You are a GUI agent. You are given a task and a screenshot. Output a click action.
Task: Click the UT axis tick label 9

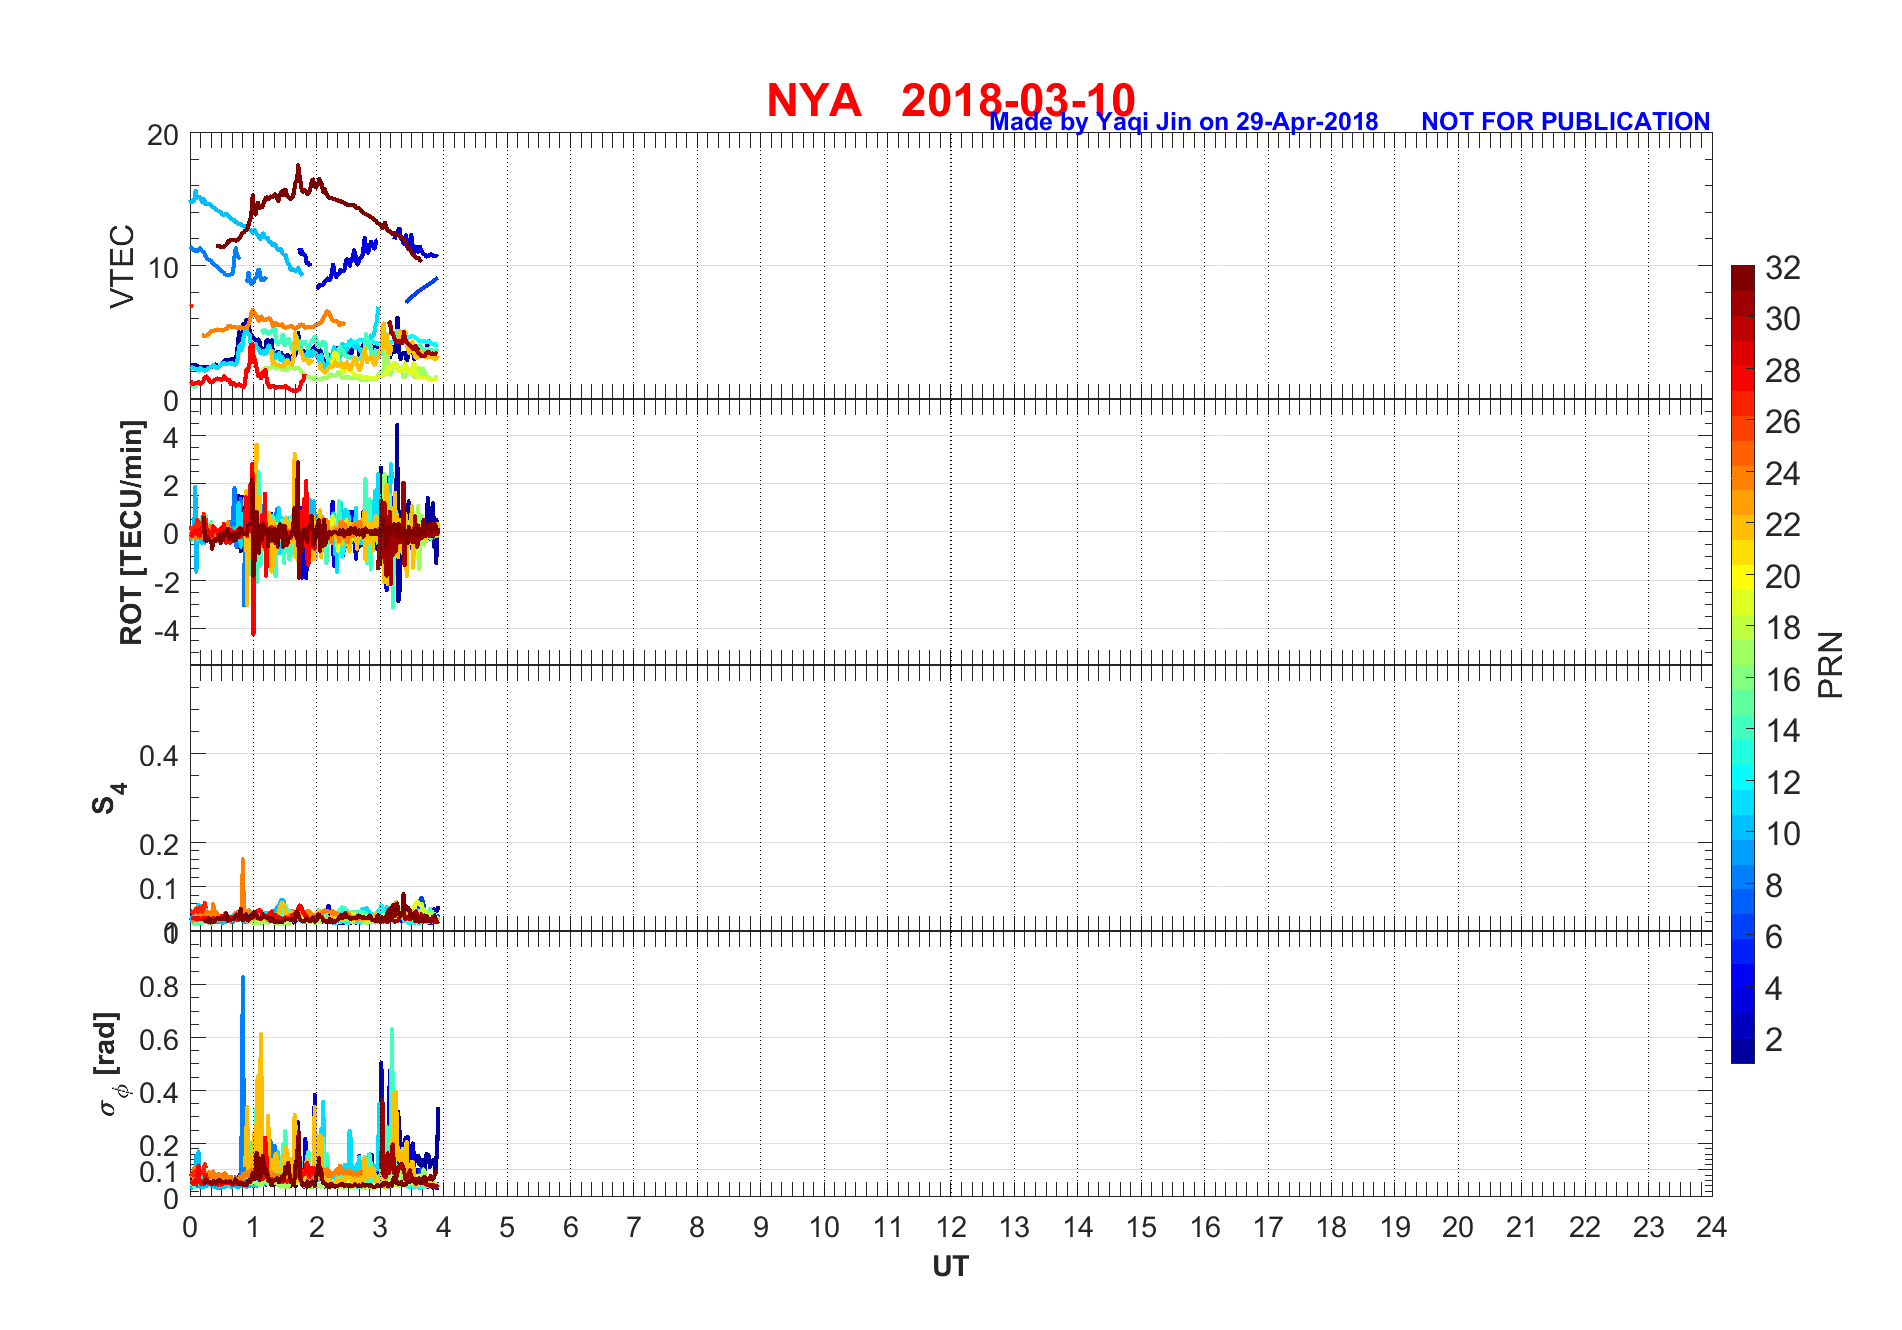(760, 1227)
